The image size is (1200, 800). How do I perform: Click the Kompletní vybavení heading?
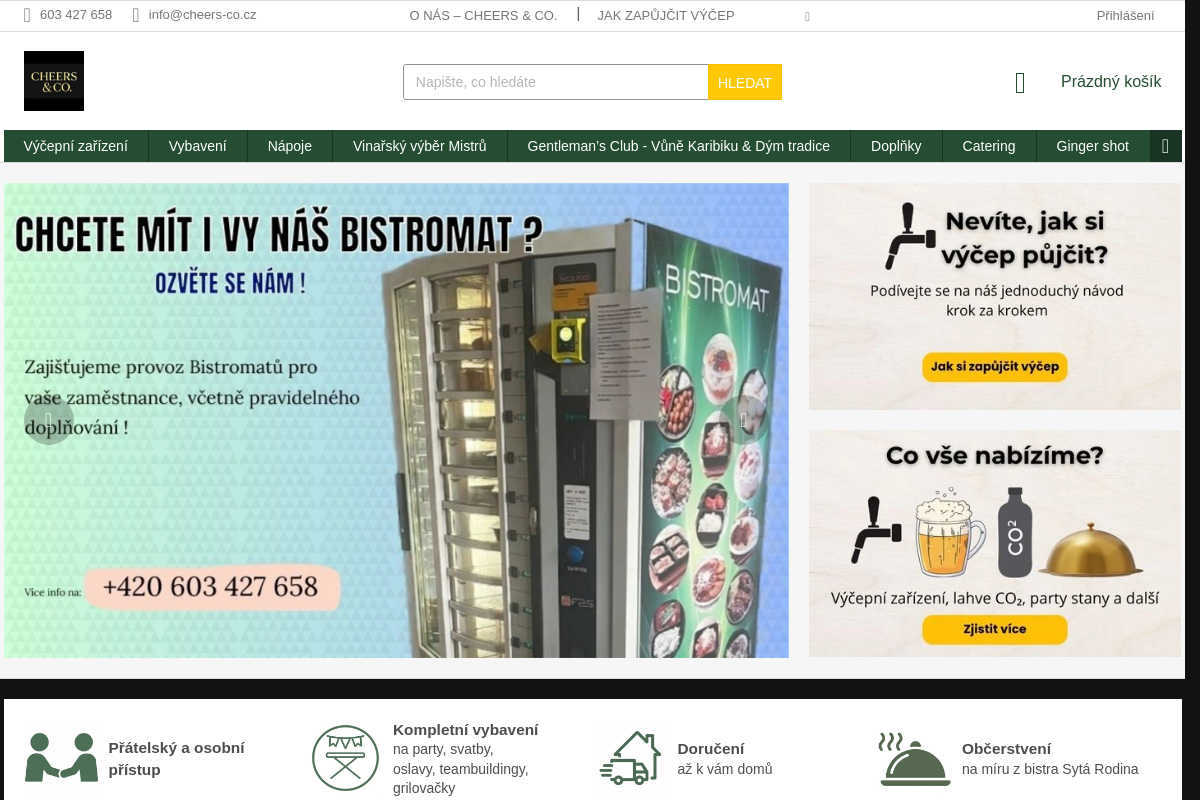click(466, 730)
